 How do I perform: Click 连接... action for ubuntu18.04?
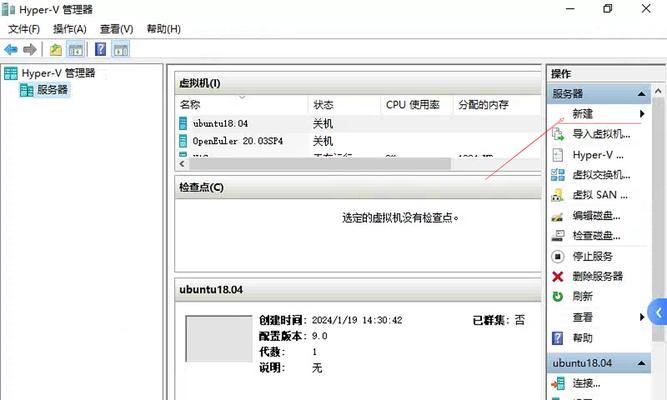[x=586, y=383]
